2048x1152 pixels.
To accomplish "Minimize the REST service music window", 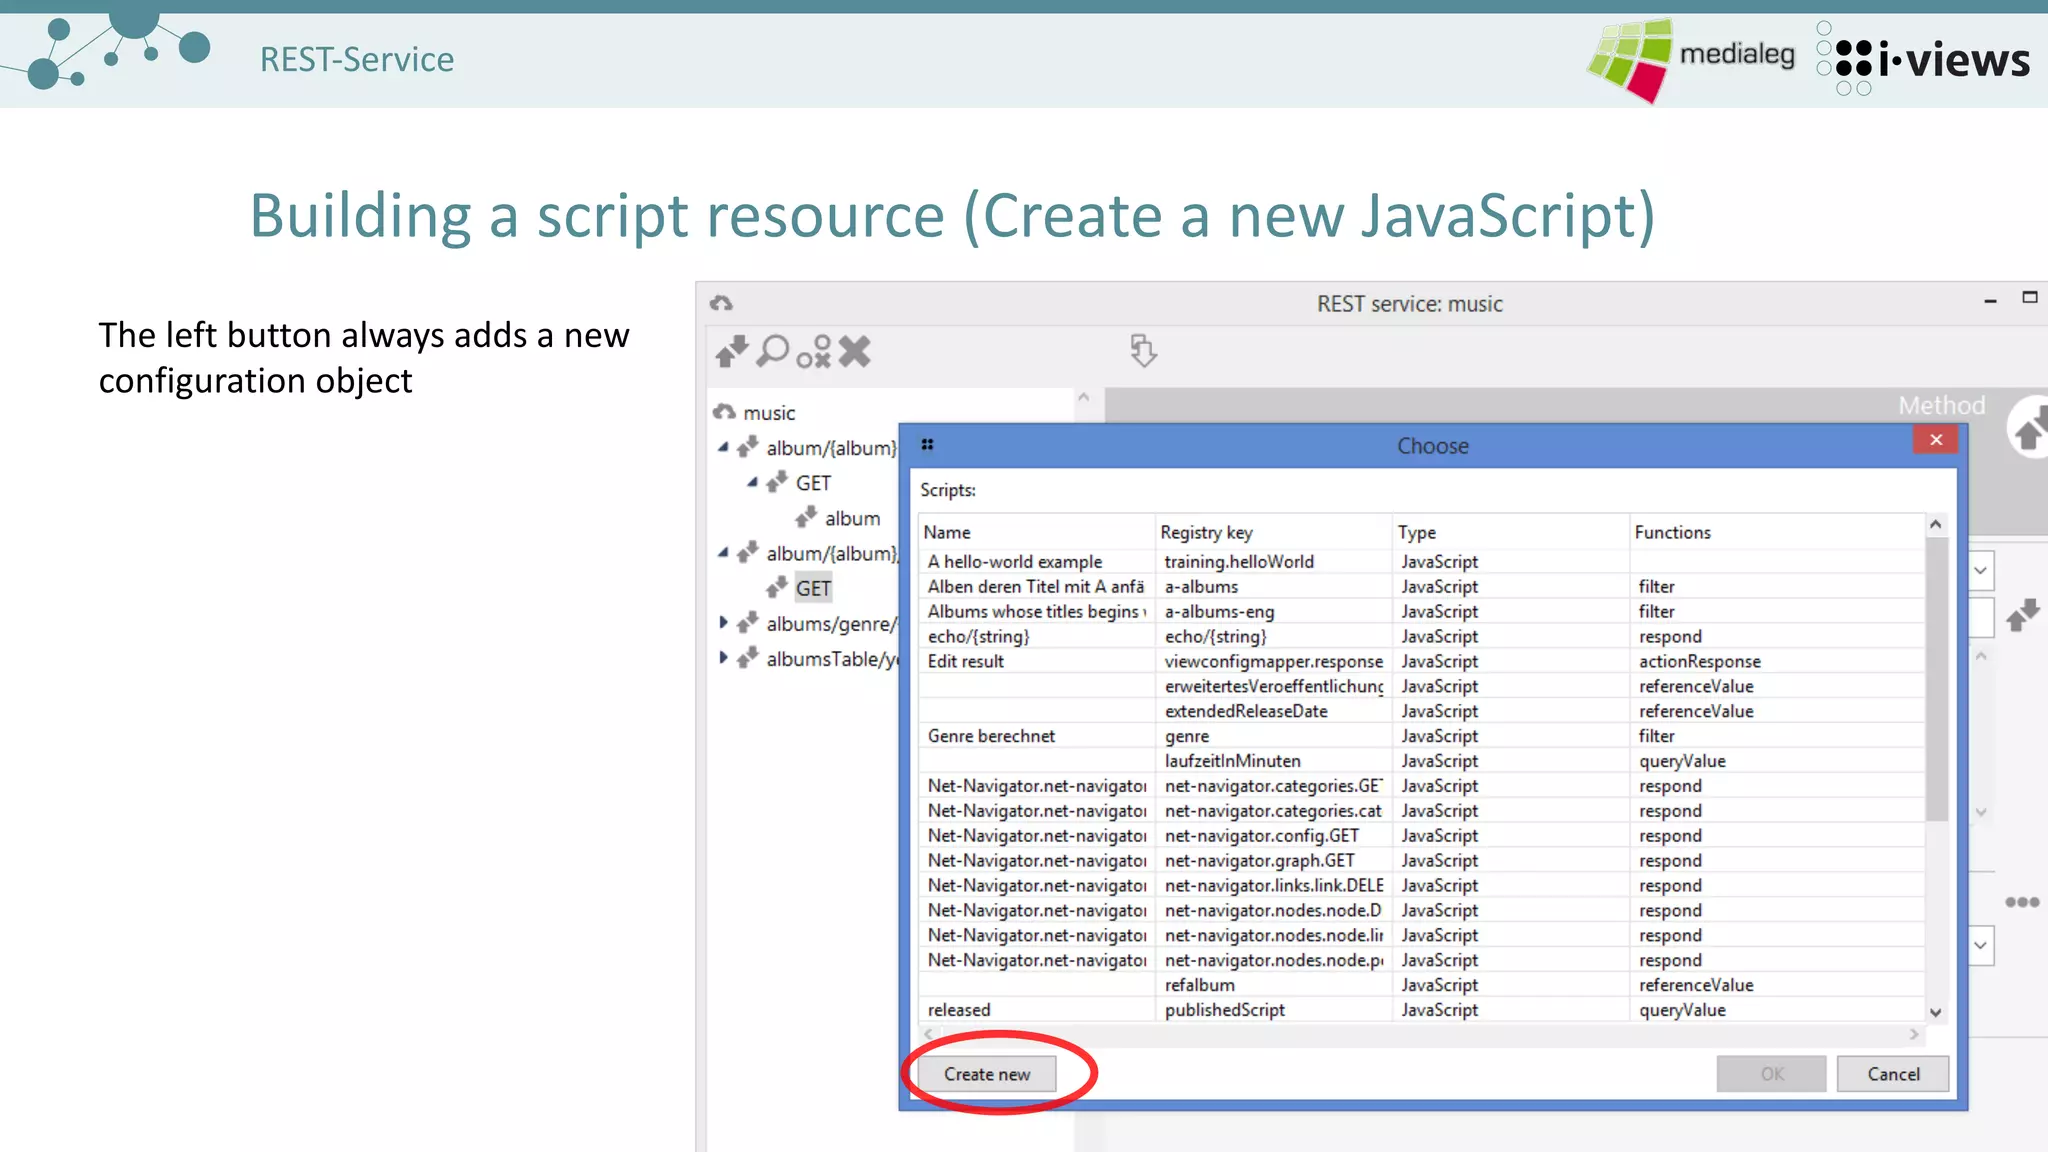I will tap(1991, 300).
